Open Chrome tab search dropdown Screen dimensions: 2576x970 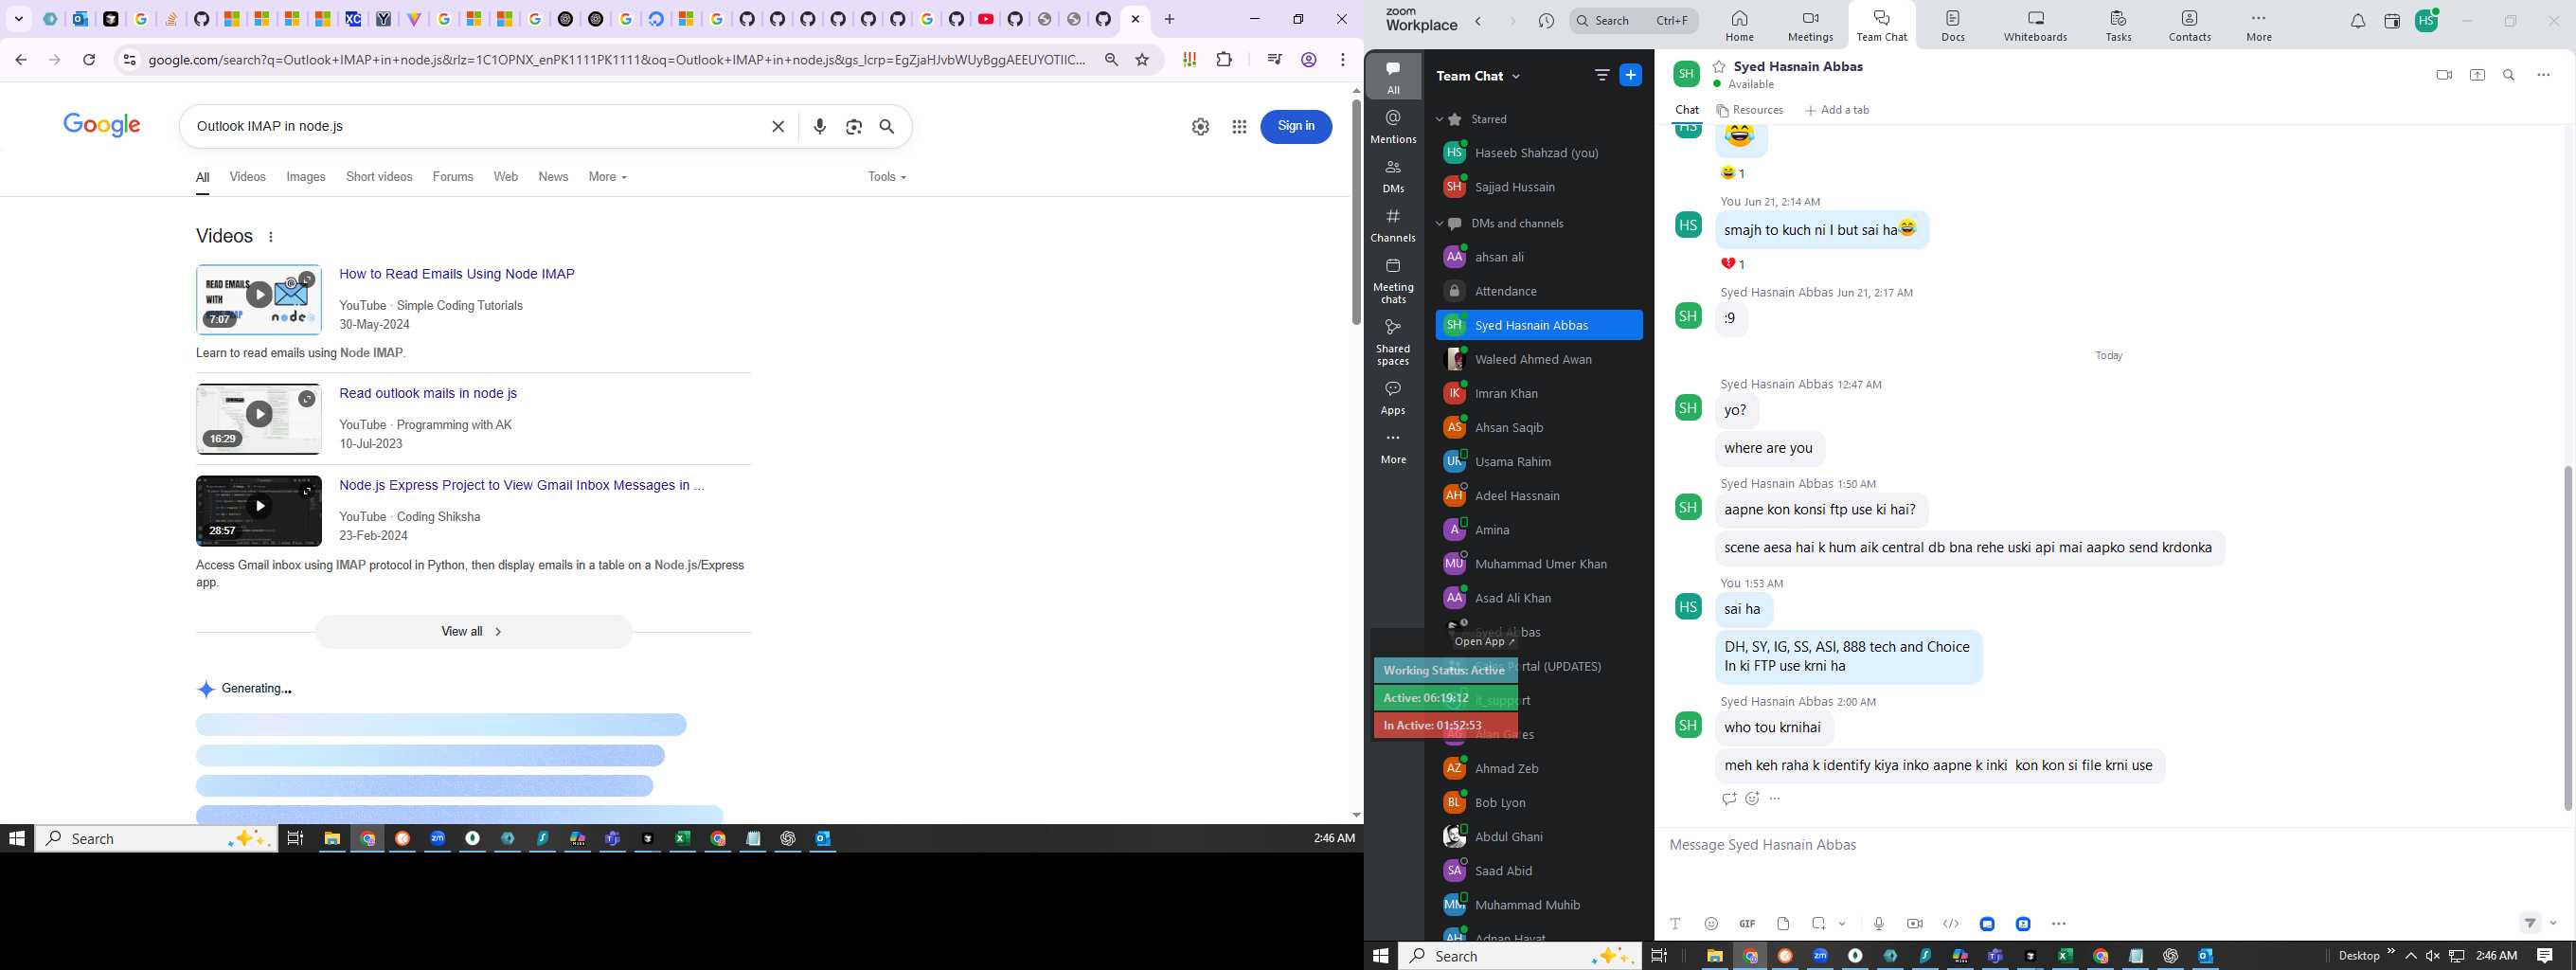click(18, 19)
